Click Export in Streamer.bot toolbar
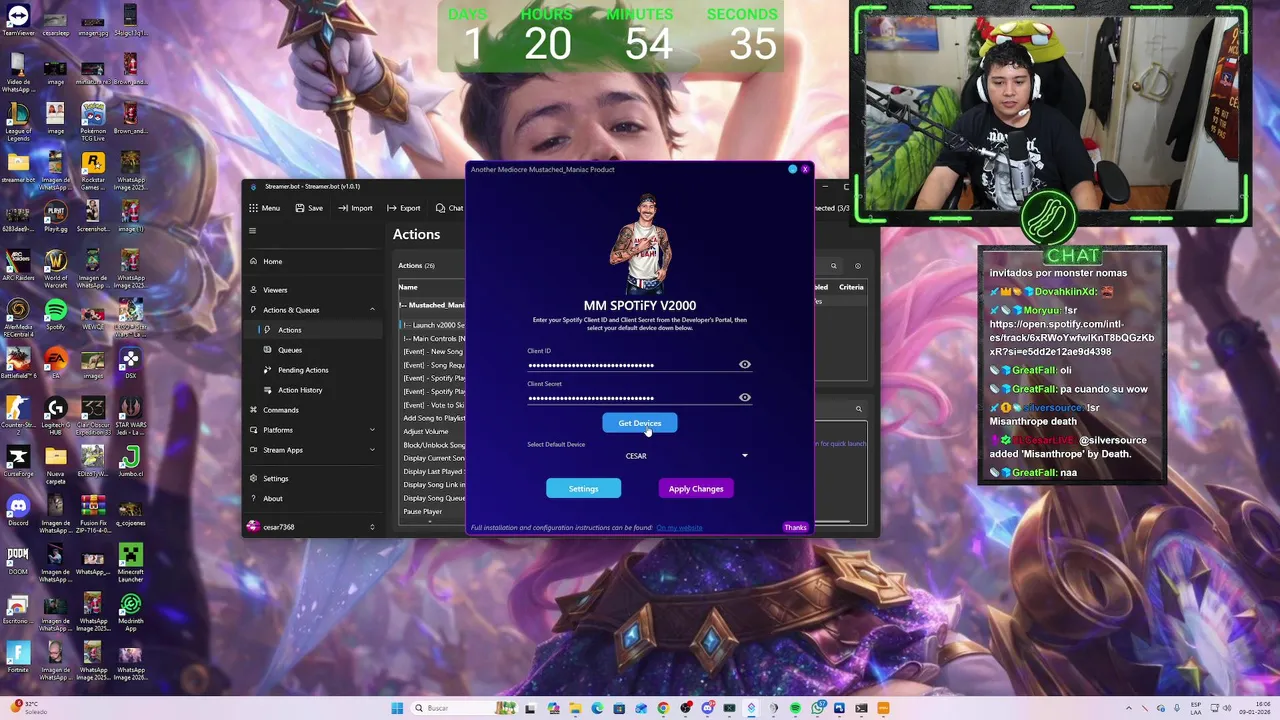This screenshot has height=720, width=1280. coord(404,208)
